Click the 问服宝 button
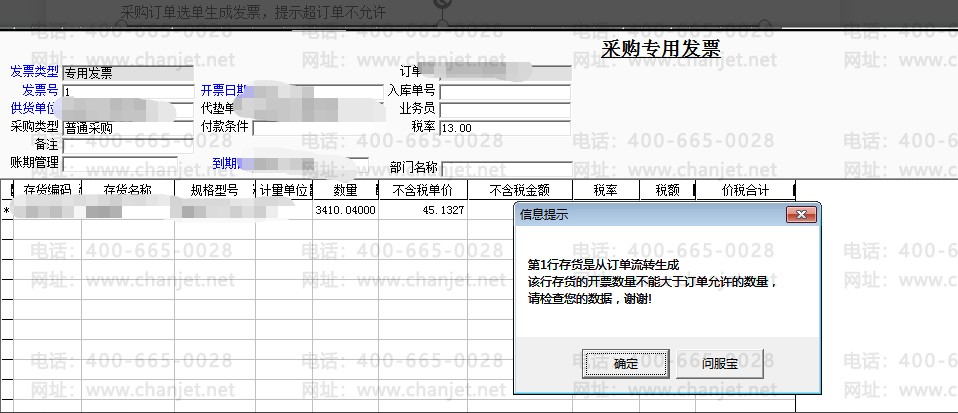 [720, 364]
